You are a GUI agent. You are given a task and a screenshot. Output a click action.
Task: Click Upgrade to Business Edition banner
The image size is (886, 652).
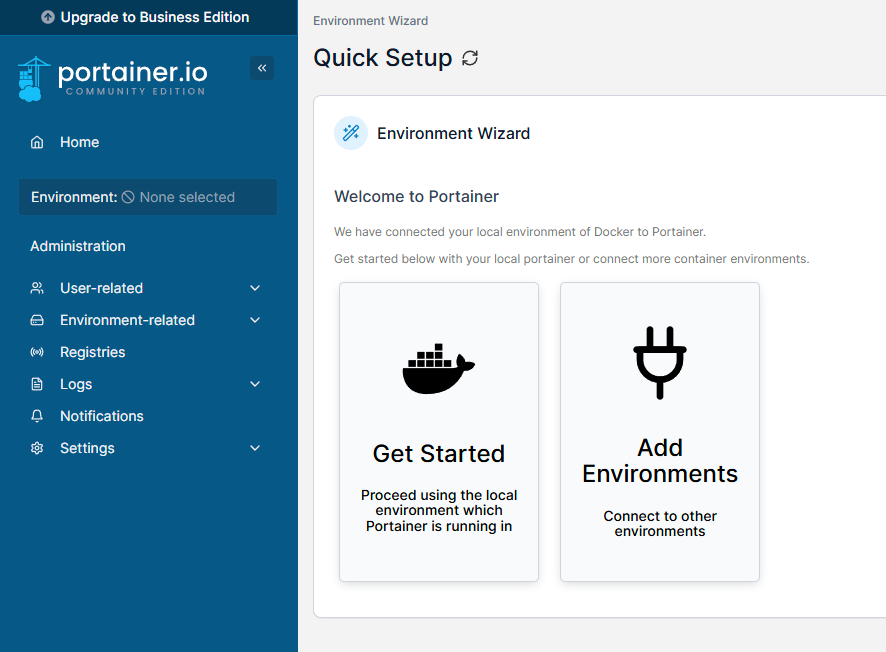(x=148, y=17)
